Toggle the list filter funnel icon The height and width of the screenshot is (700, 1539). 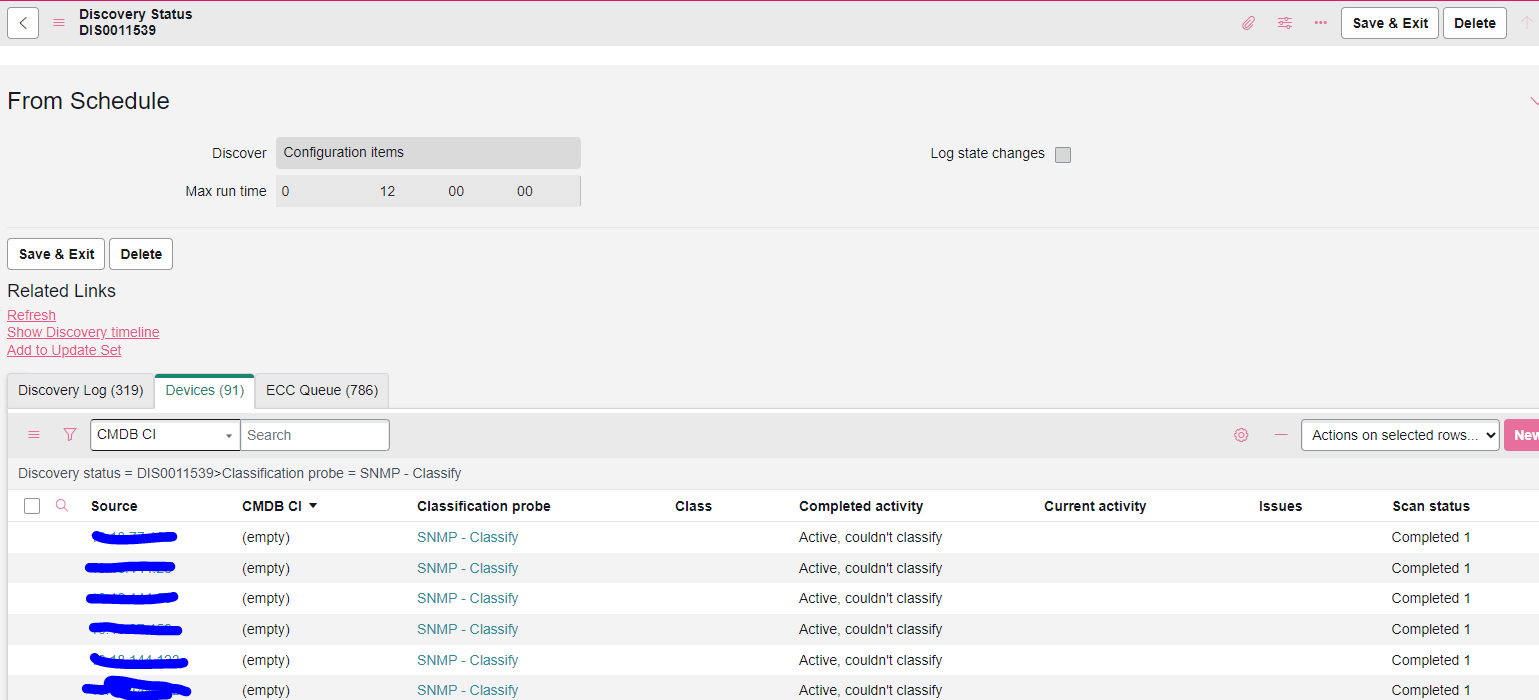pos(70,435)
